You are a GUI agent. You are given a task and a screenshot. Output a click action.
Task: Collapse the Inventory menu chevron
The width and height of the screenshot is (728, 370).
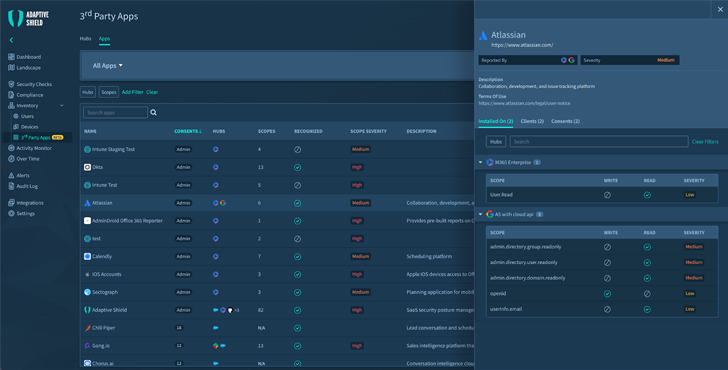click(62, 106)
